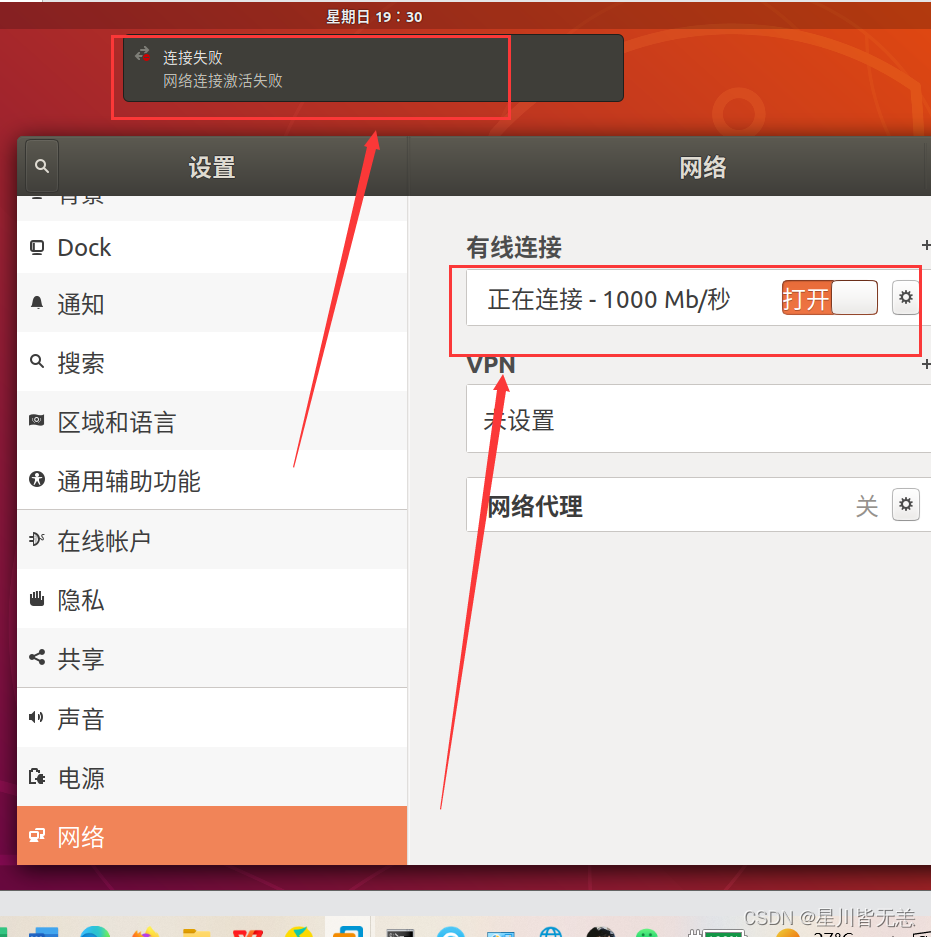931x937 pixels.
Task: Click the search magnifier button in Settings header
Action: 42,166
